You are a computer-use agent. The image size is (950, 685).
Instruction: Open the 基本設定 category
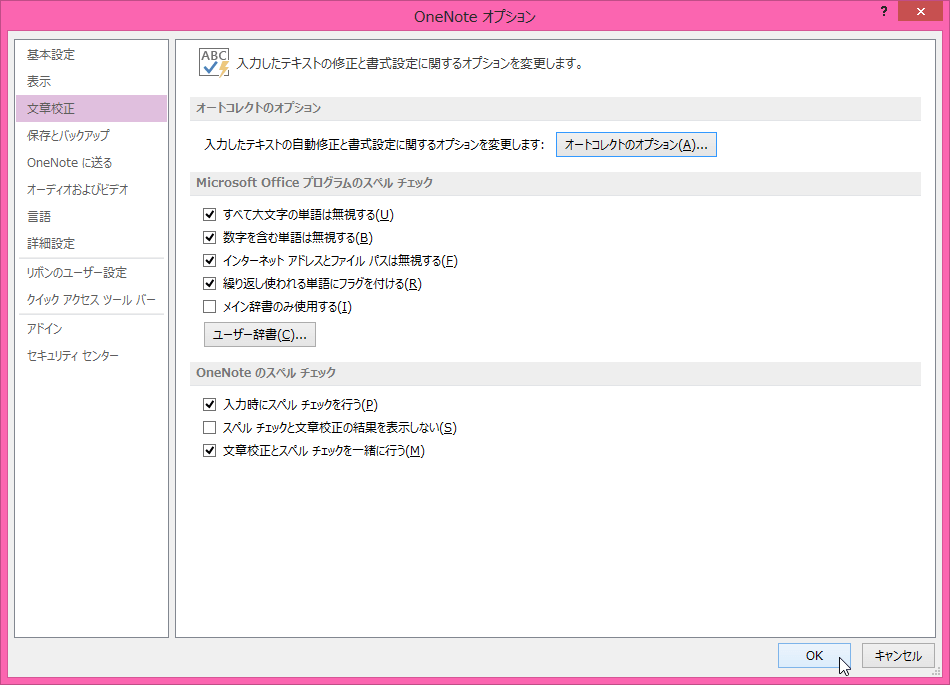click(x=91, y=55)
